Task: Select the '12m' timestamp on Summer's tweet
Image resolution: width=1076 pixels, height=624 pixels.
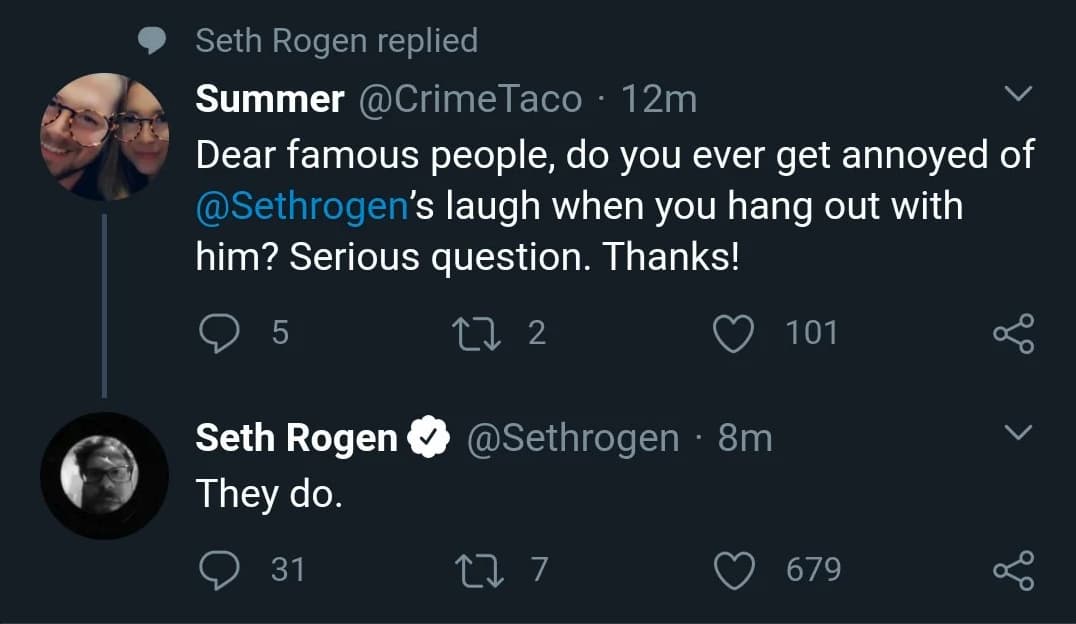Action: click(660, 98)
